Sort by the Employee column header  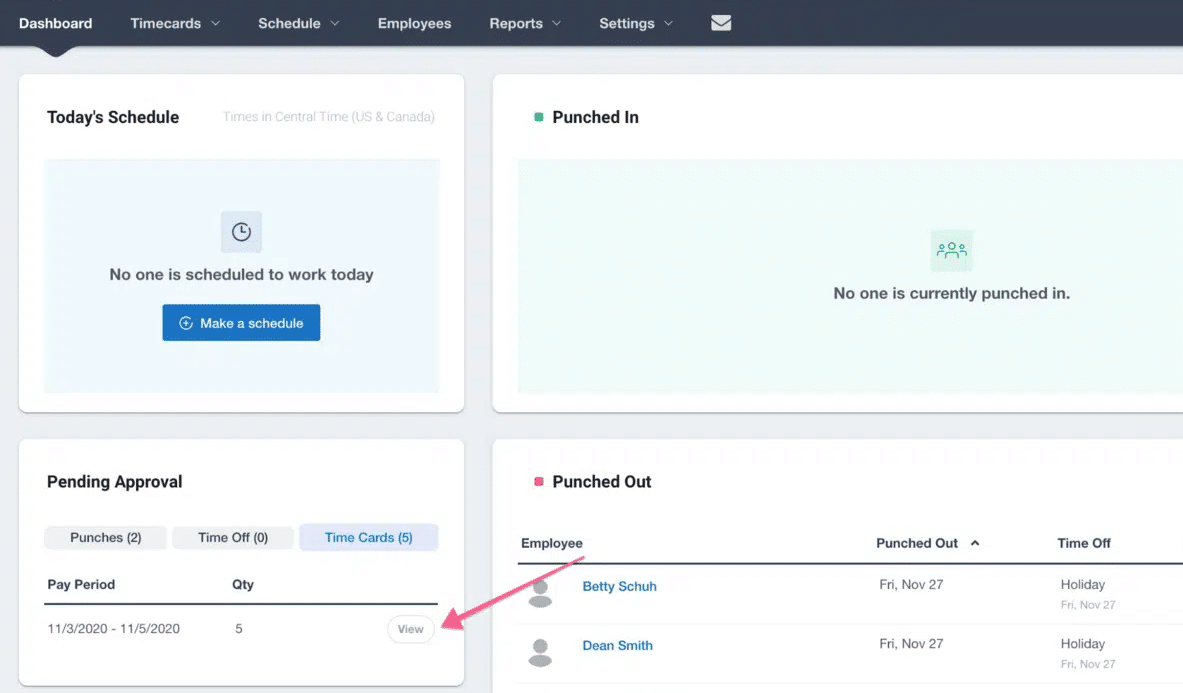point(552,543)
